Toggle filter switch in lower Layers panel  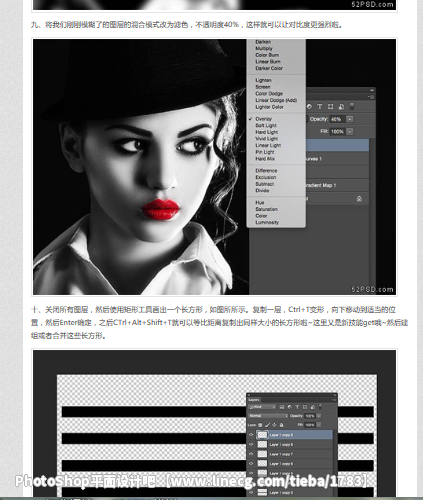[320, 407]
